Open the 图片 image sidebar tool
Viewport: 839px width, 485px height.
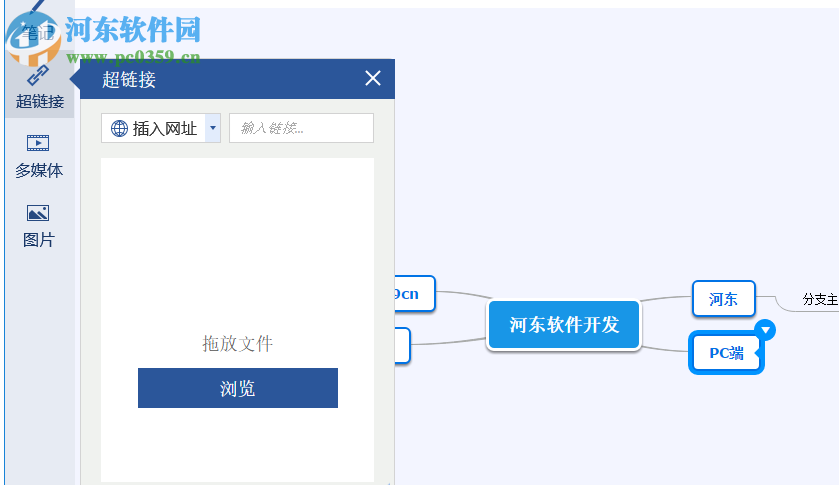coord(39,226)
